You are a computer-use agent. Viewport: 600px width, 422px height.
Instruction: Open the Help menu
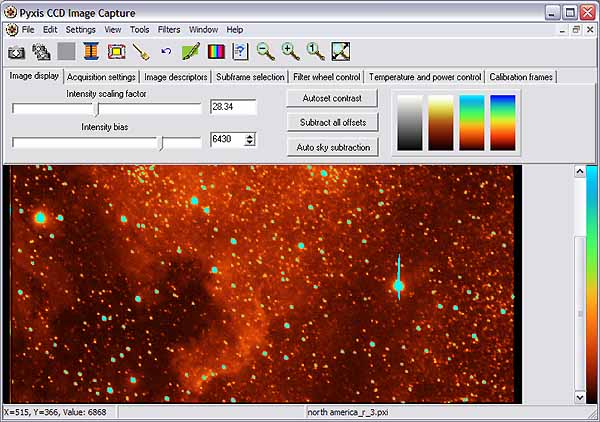235,30
